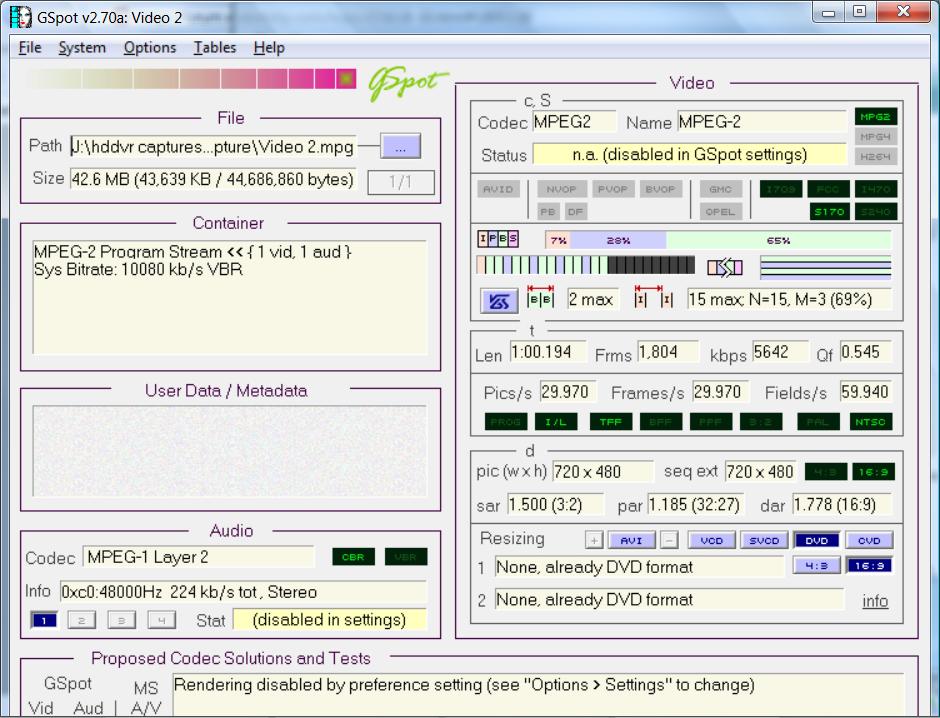Select DVD resizing target
The image size is (940, 718).
click(817, 540)
